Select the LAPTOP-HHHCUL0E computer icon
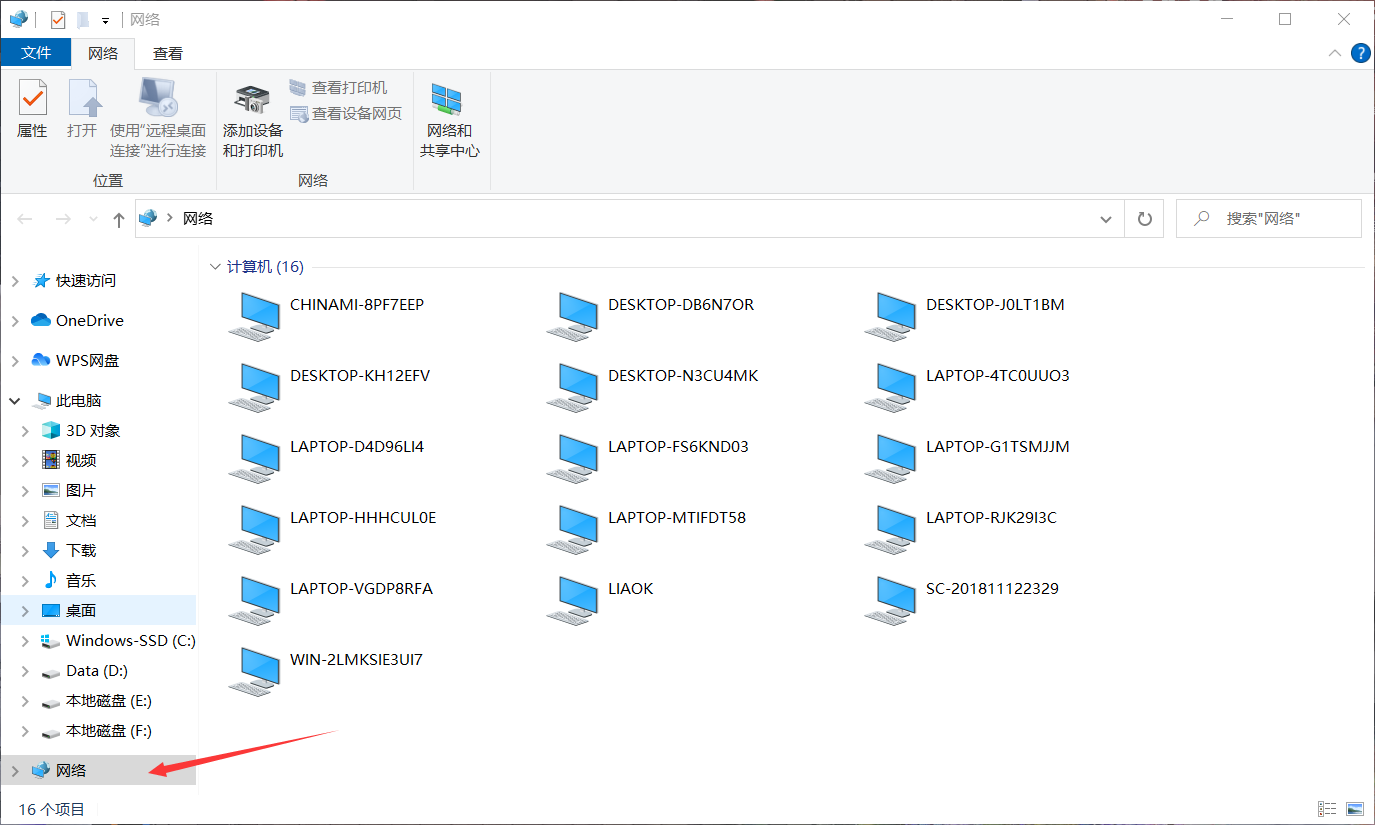The image size is (1375, 825). pyautogui.click(x=255, y=530)
